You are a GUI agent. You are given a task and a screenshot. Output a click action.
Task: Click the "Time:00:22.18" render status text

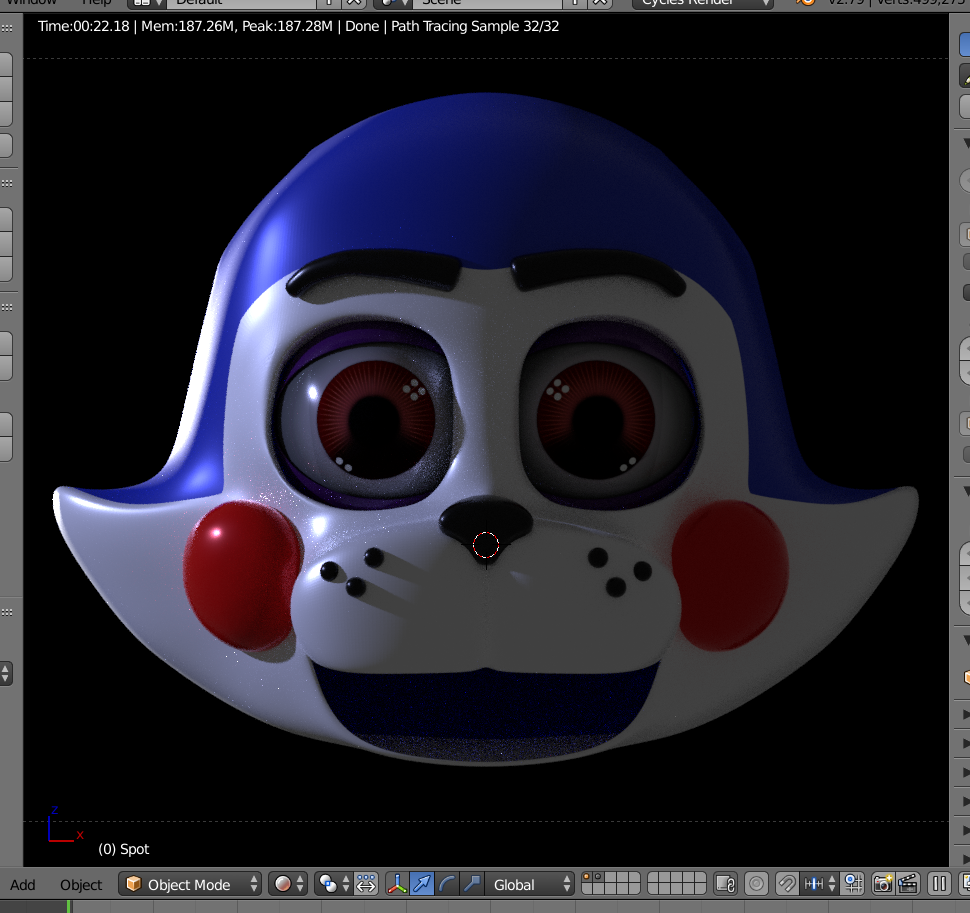(x=84, y=26)
